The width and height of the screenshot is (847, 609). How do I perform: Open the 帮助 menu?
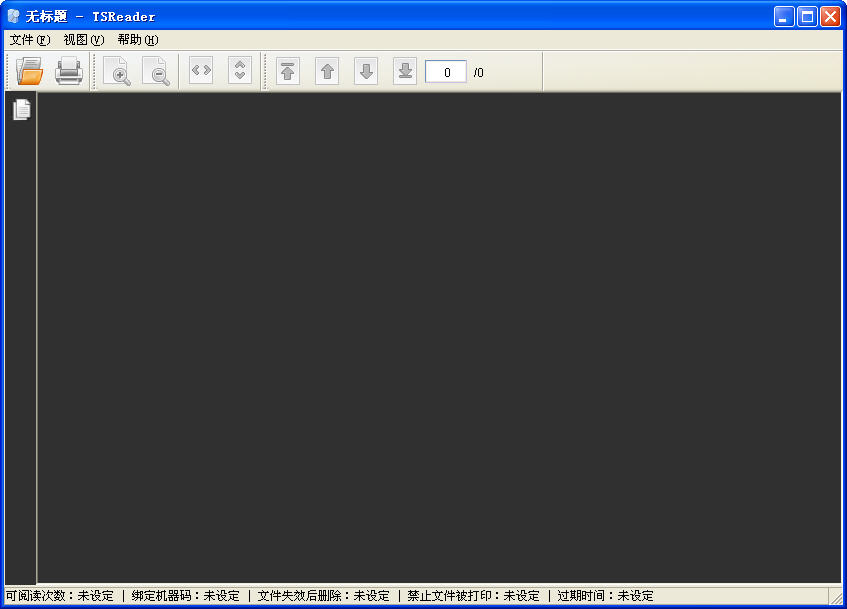coord(137,40)
